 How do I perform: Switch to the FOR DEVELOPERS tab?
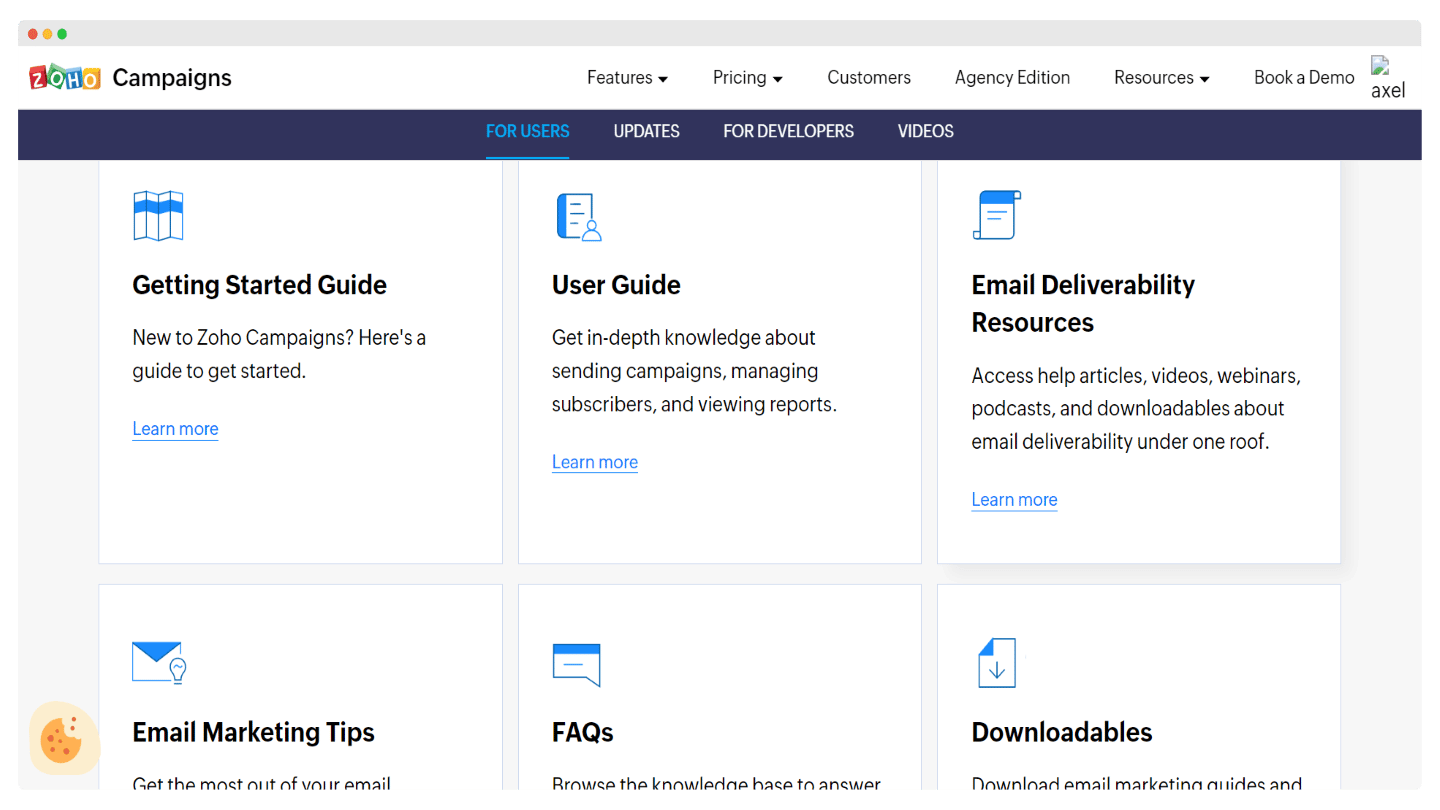click(789, 131)
